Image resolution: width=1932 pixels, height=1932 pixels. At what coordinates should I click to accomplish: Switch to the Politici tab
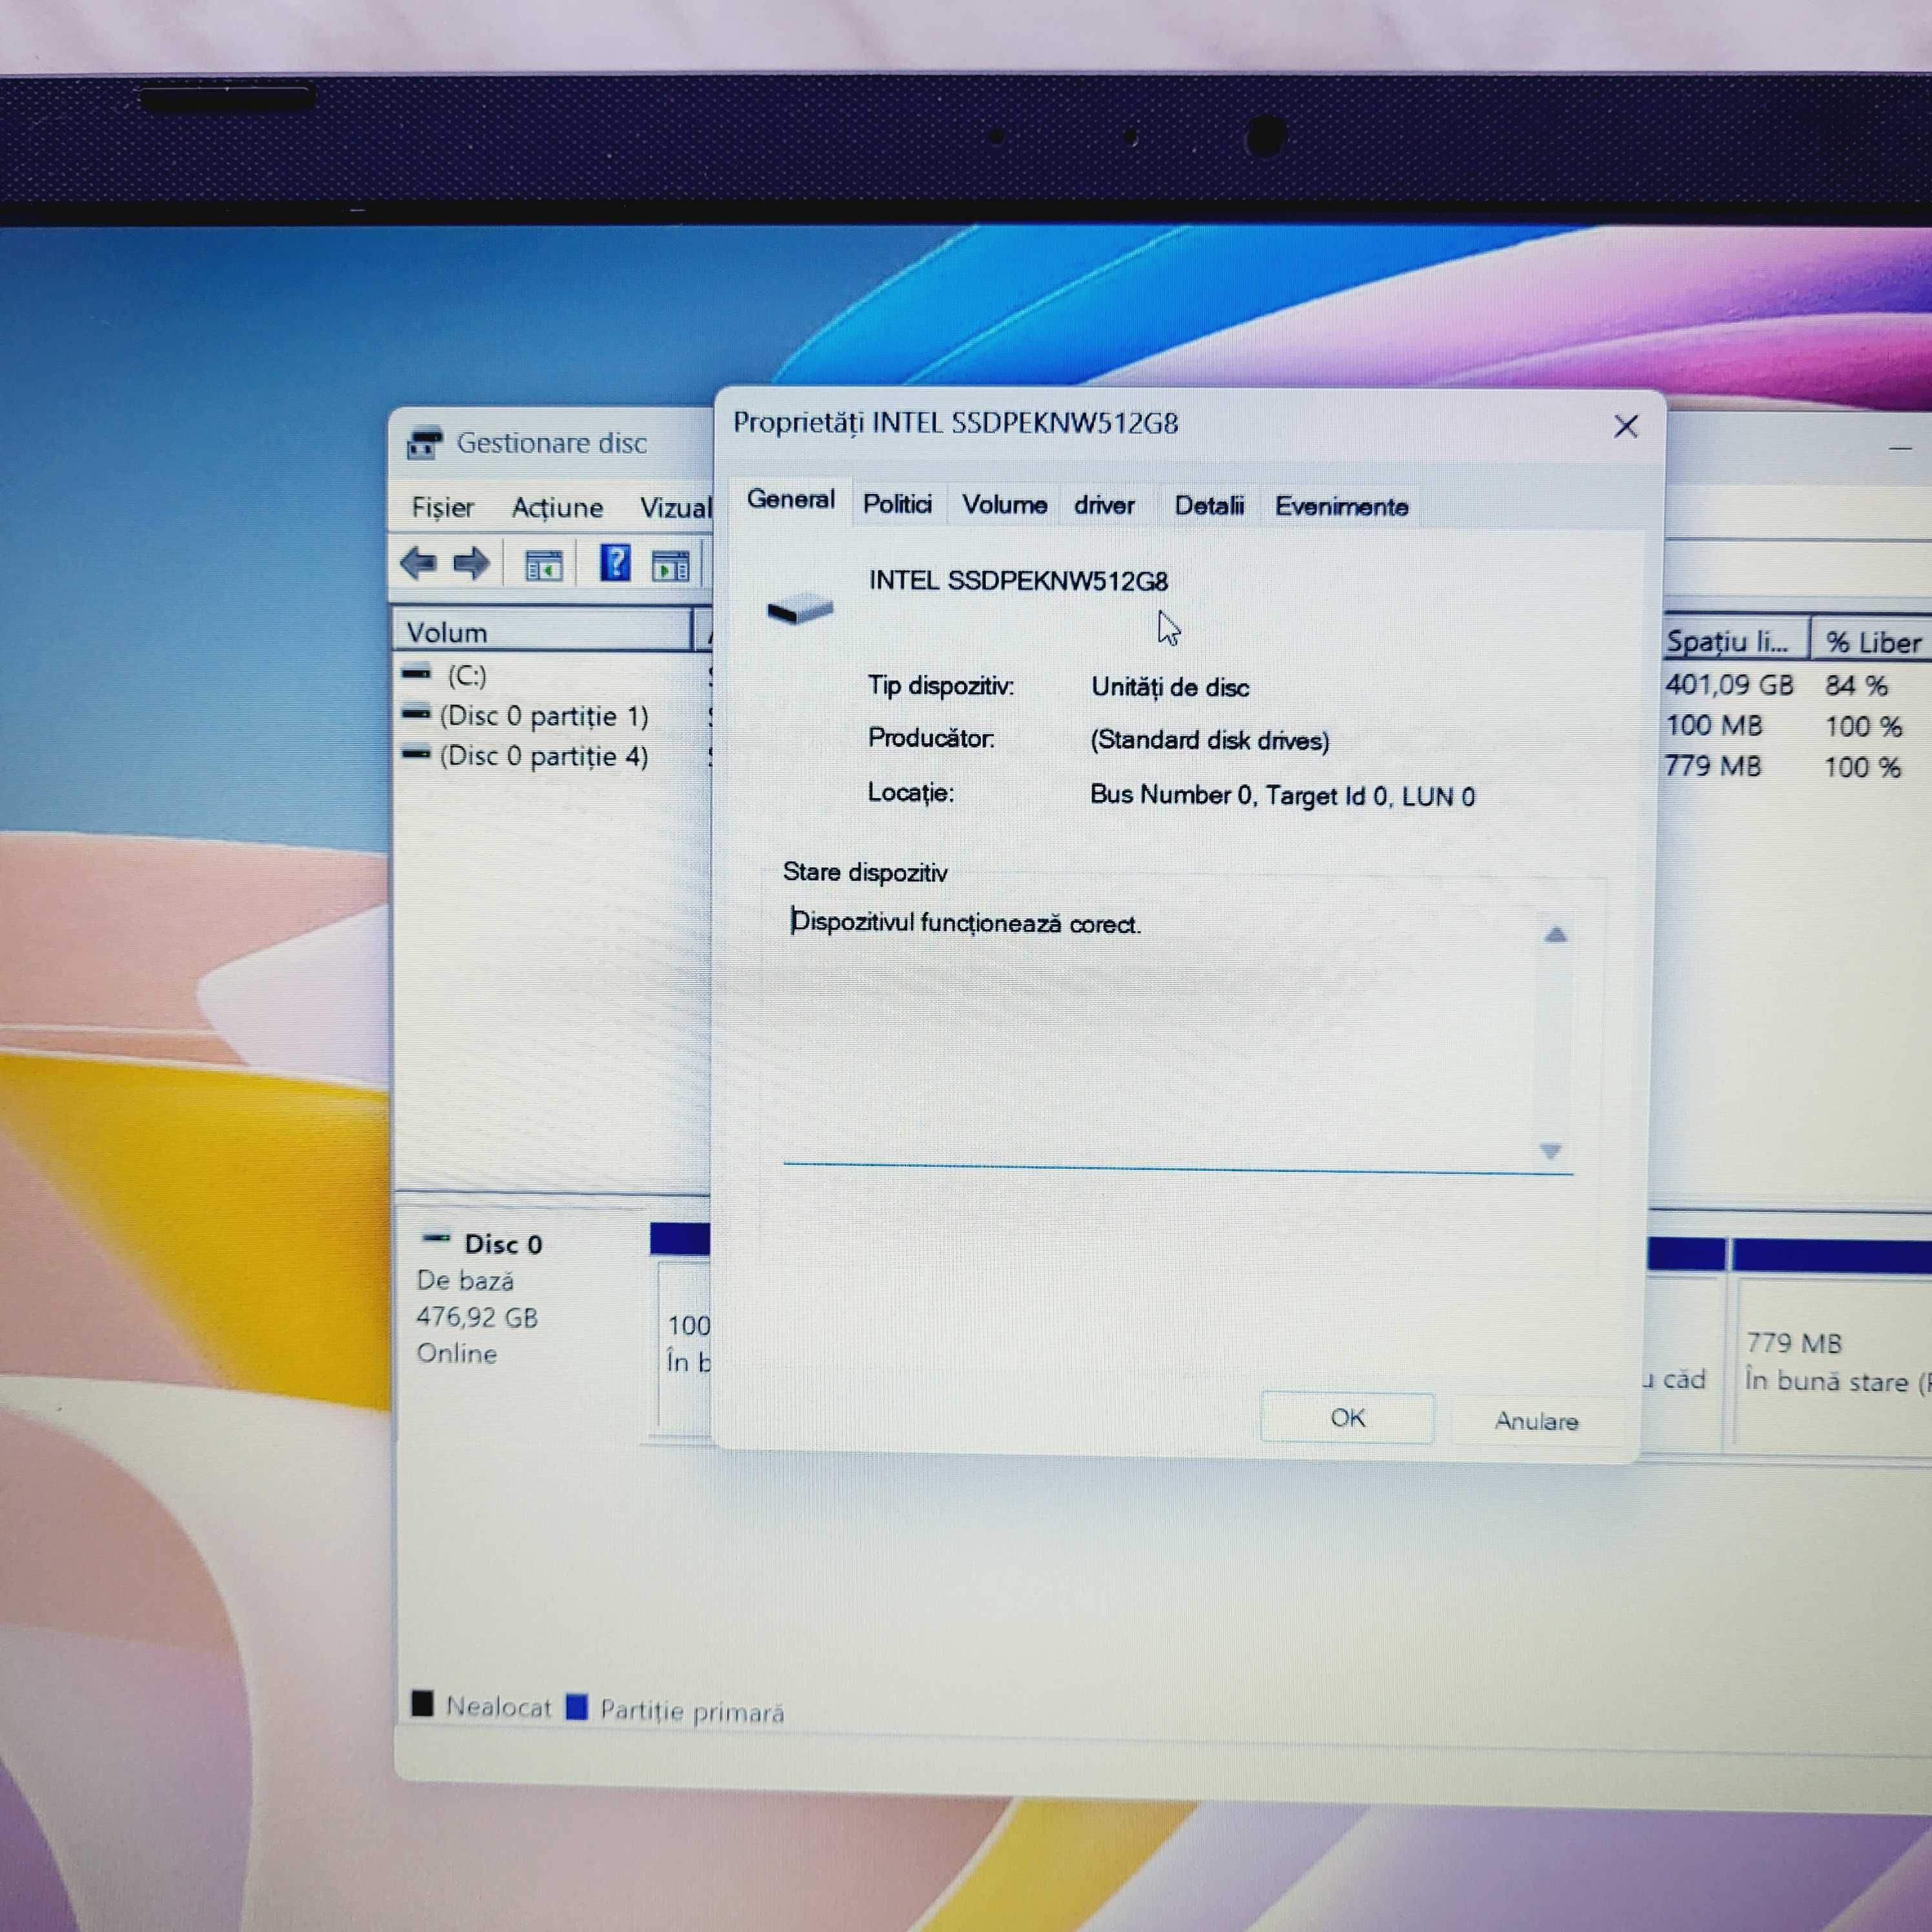pos(897,504)
